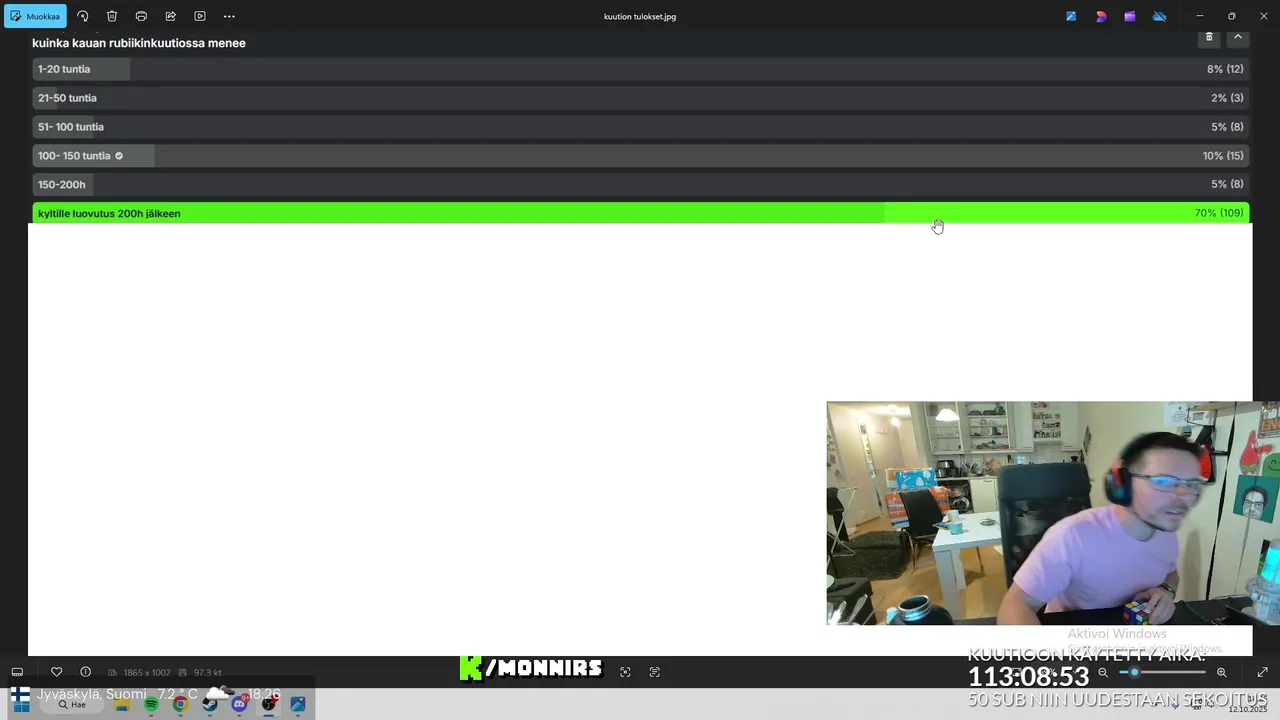Rotate the image with the rotate icon
The width and height of the screenshot is (1280, 720).
point(83,16)
